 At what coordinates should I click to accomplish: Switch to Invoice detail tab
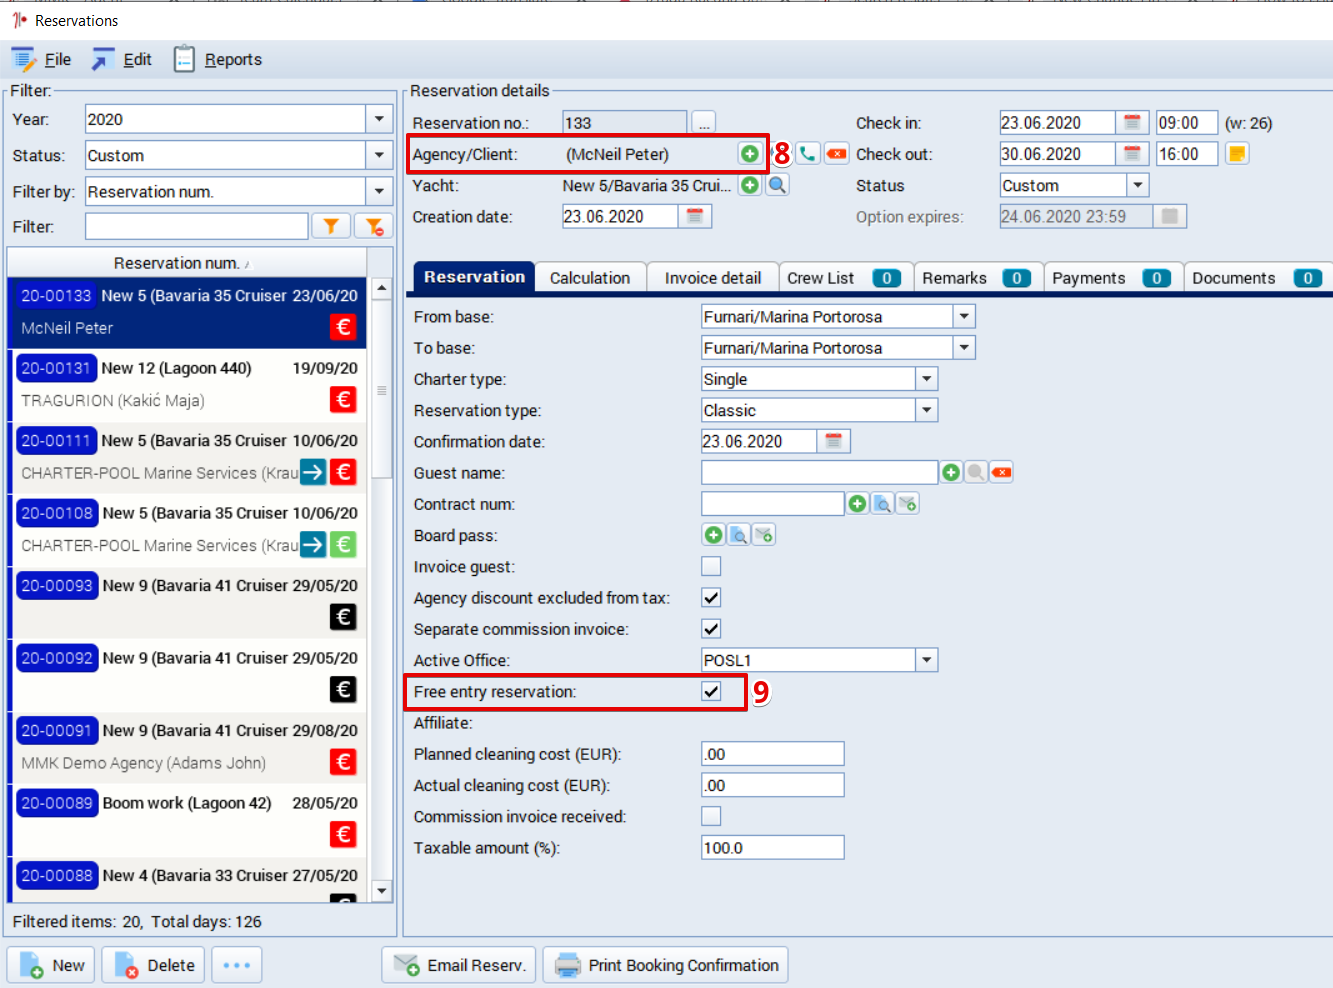(713, 278)
